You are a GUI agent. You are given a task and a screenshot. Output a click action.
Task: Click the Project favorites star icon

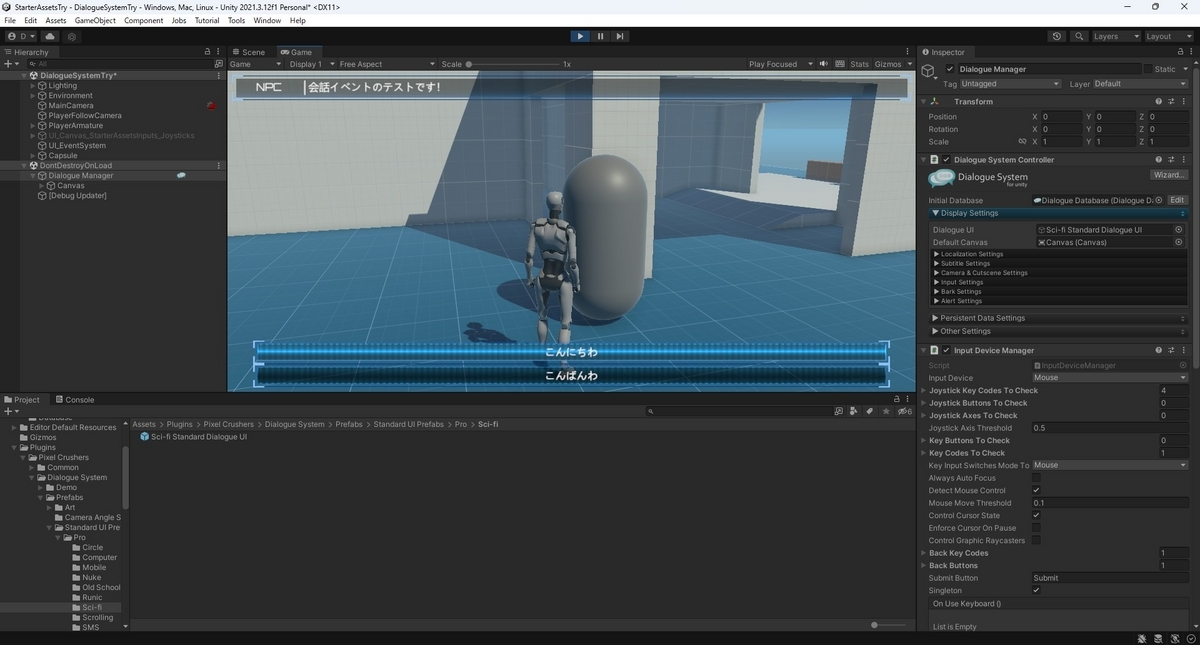(886, 411)
